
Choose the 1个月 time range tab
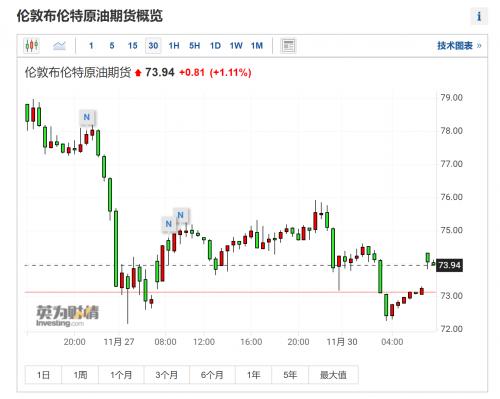(x=121, y=375)
